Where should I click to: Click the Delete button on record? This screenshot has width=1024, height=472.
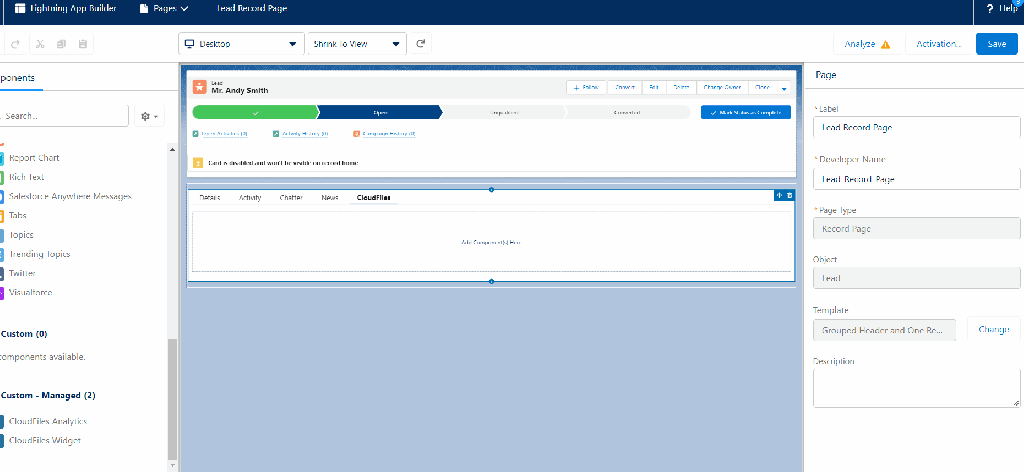click(680, 87)
